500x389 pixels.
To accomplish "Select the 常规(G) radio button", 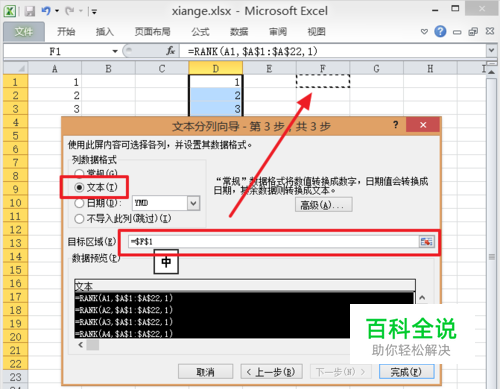I will click(x=79, y=173).
